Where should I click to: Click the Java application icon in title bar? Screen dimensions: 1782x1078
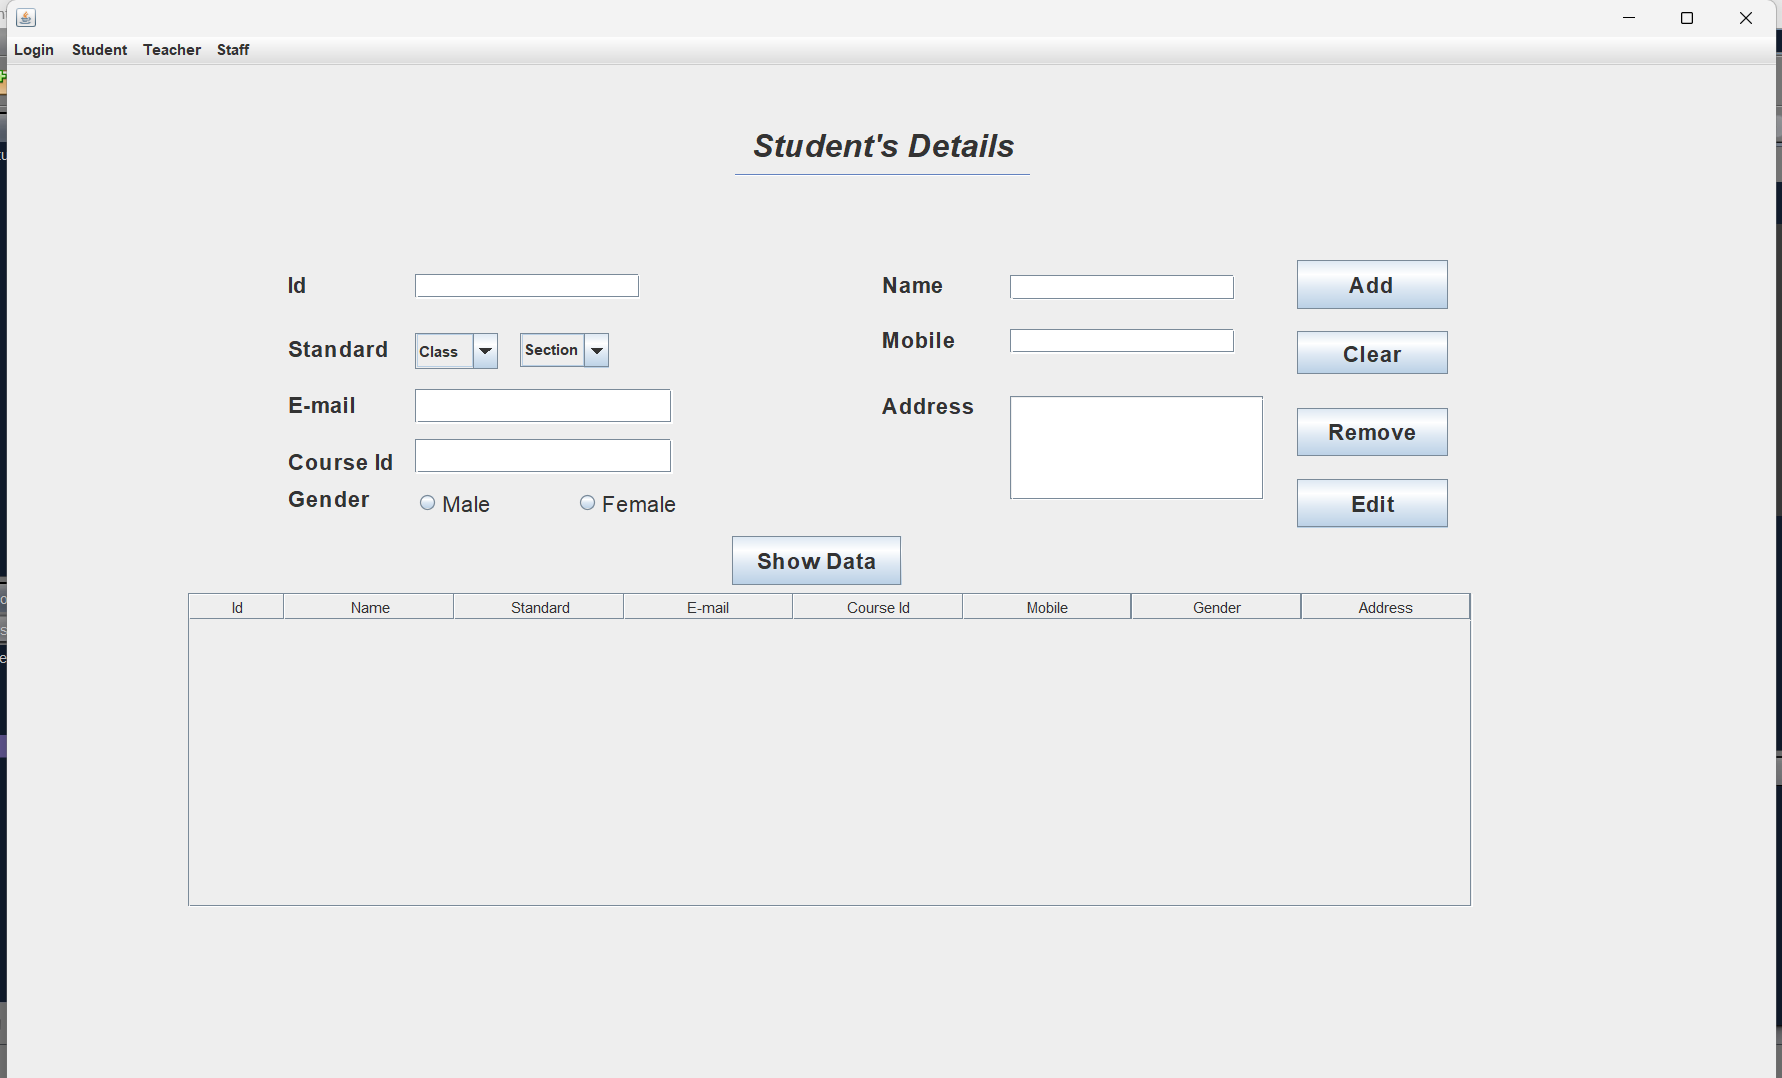[26, 18]
